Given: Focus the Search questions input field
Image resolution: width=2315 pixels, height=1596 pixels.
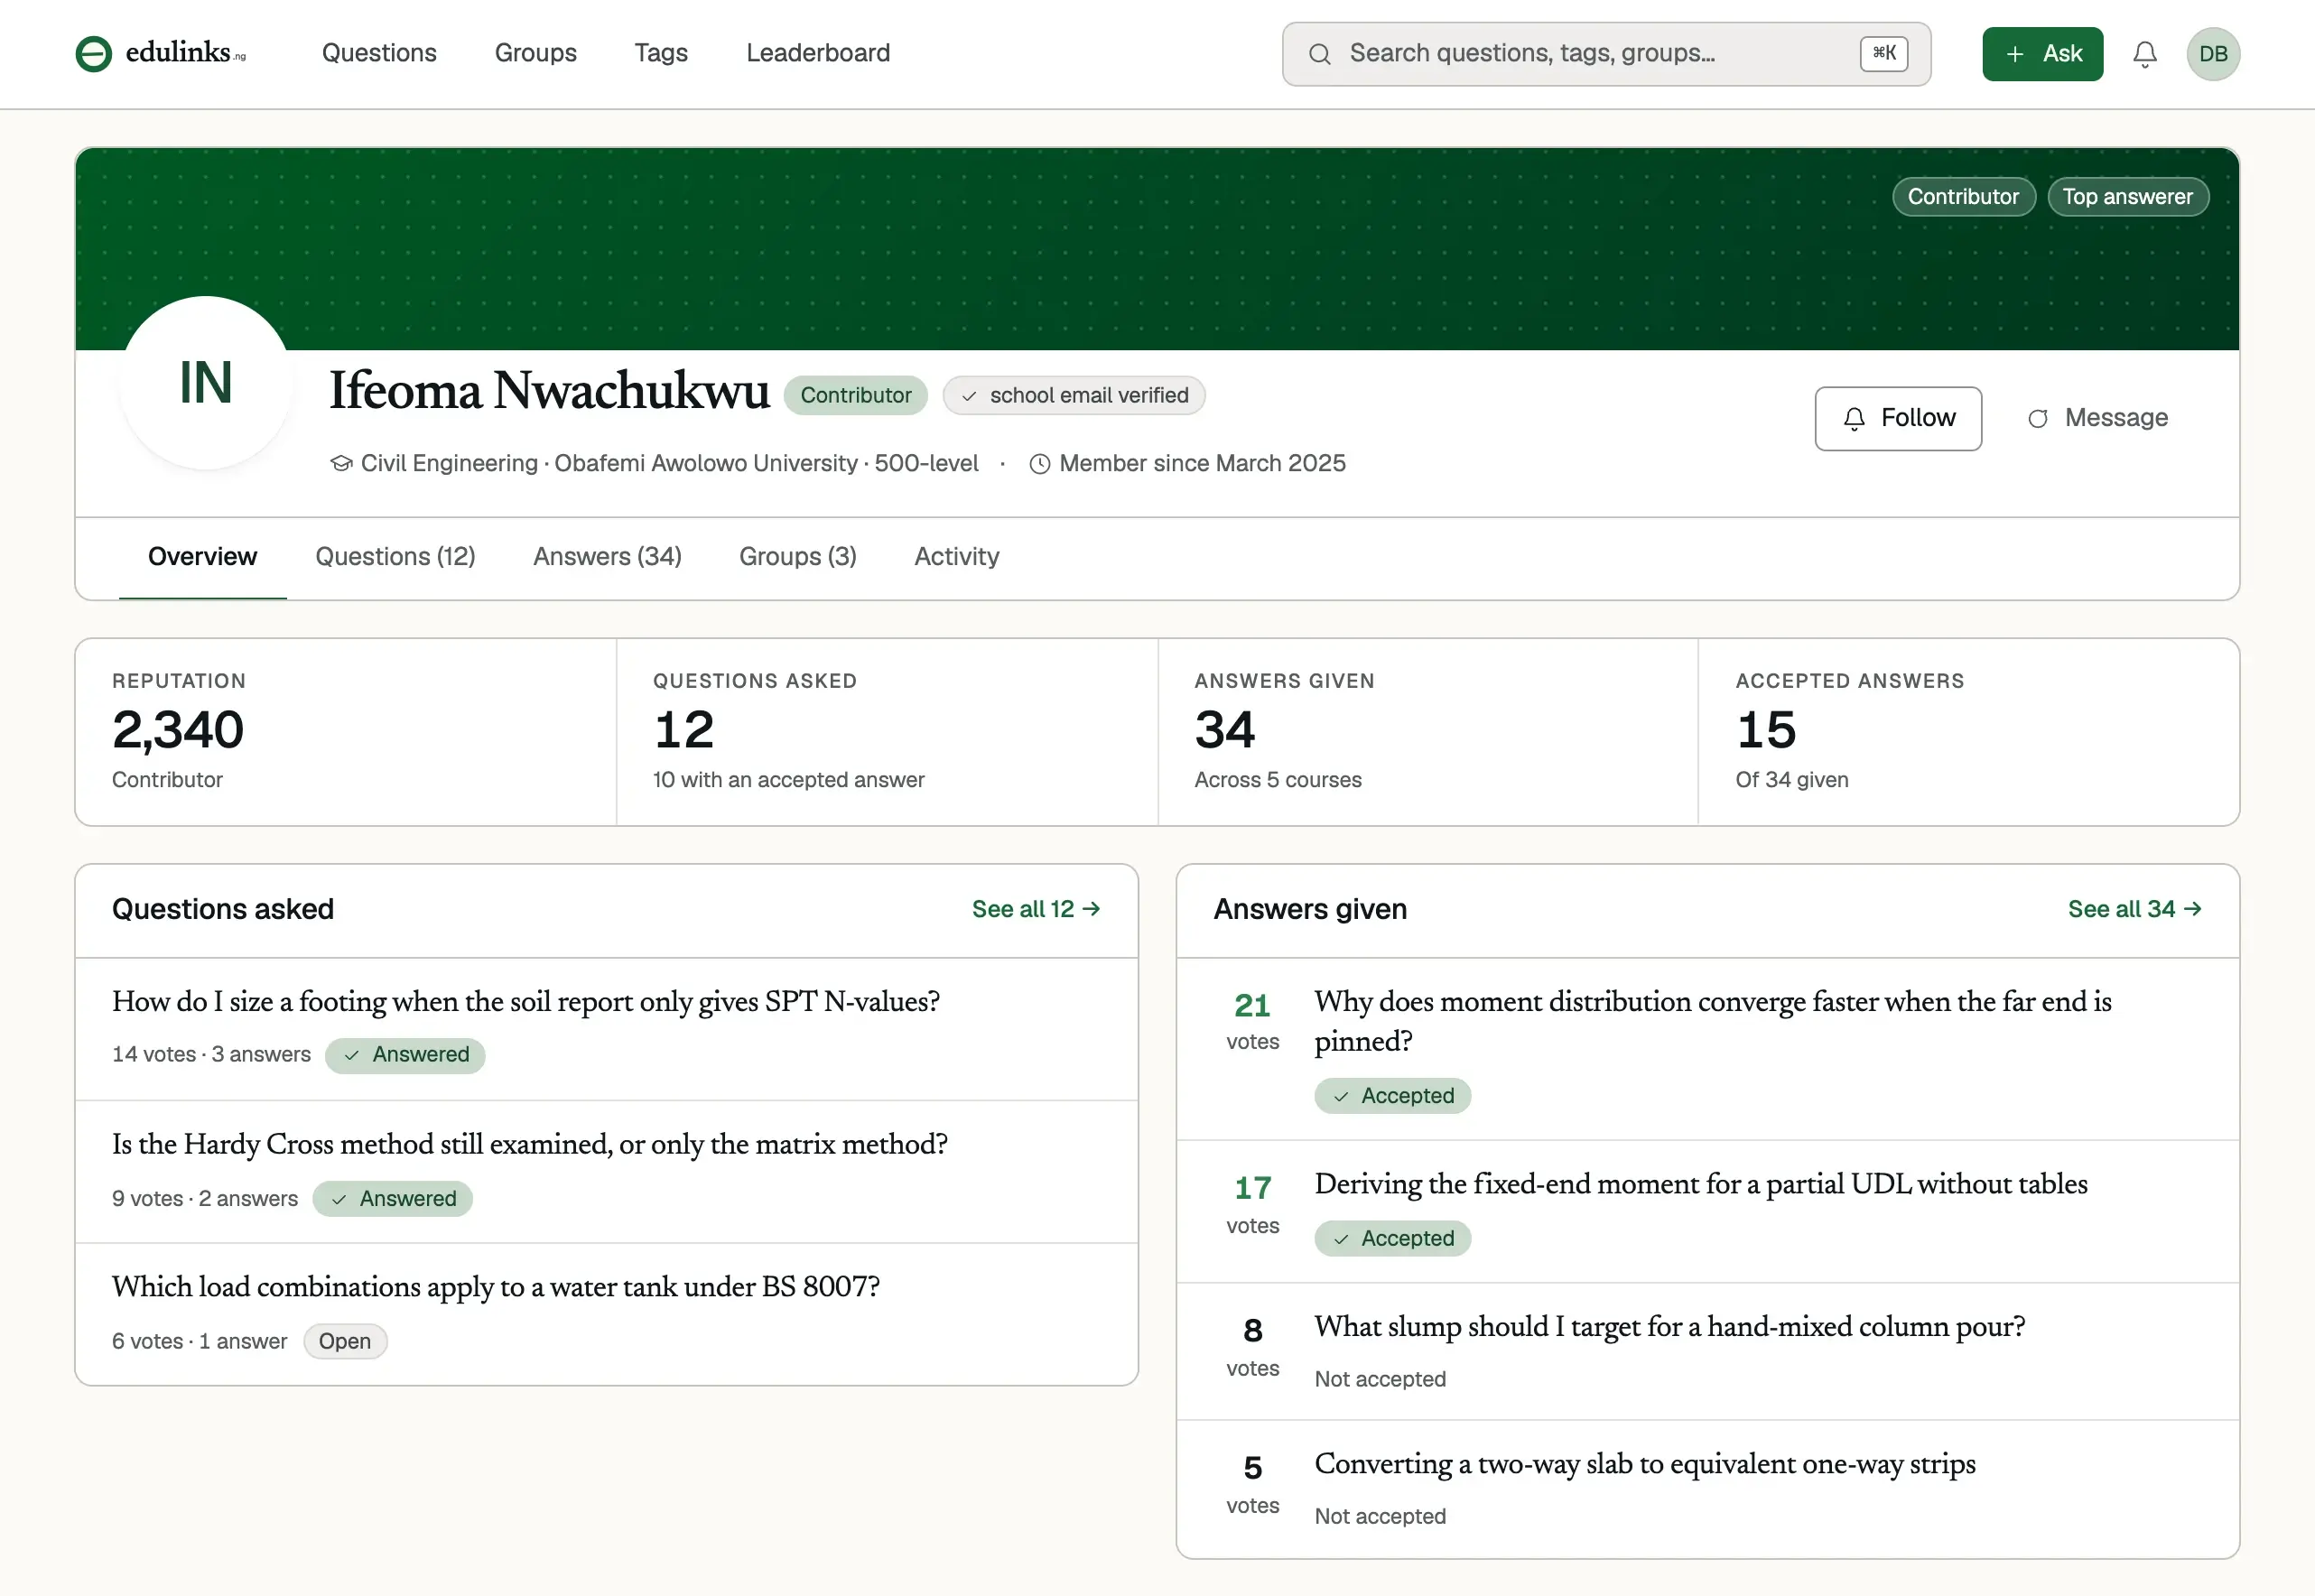Looking at the screenshot, I should coord(1606,54).
